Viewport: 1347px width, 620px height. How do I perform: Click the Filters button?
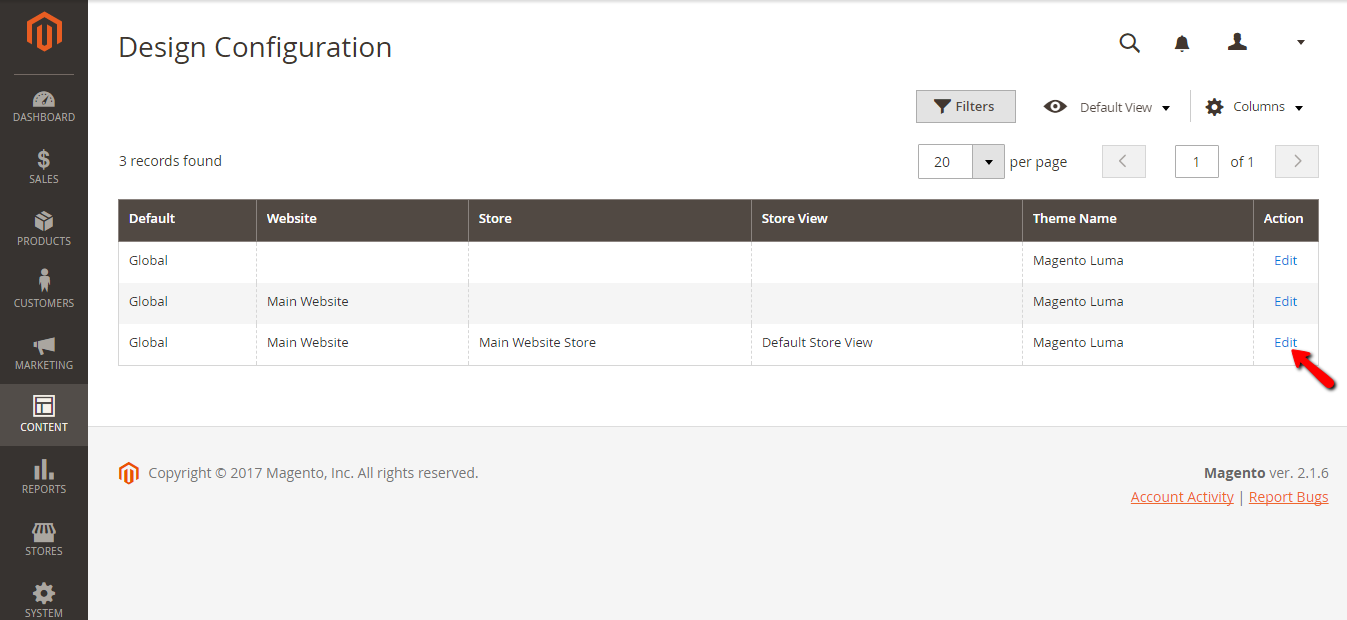(x=965, y=107)
